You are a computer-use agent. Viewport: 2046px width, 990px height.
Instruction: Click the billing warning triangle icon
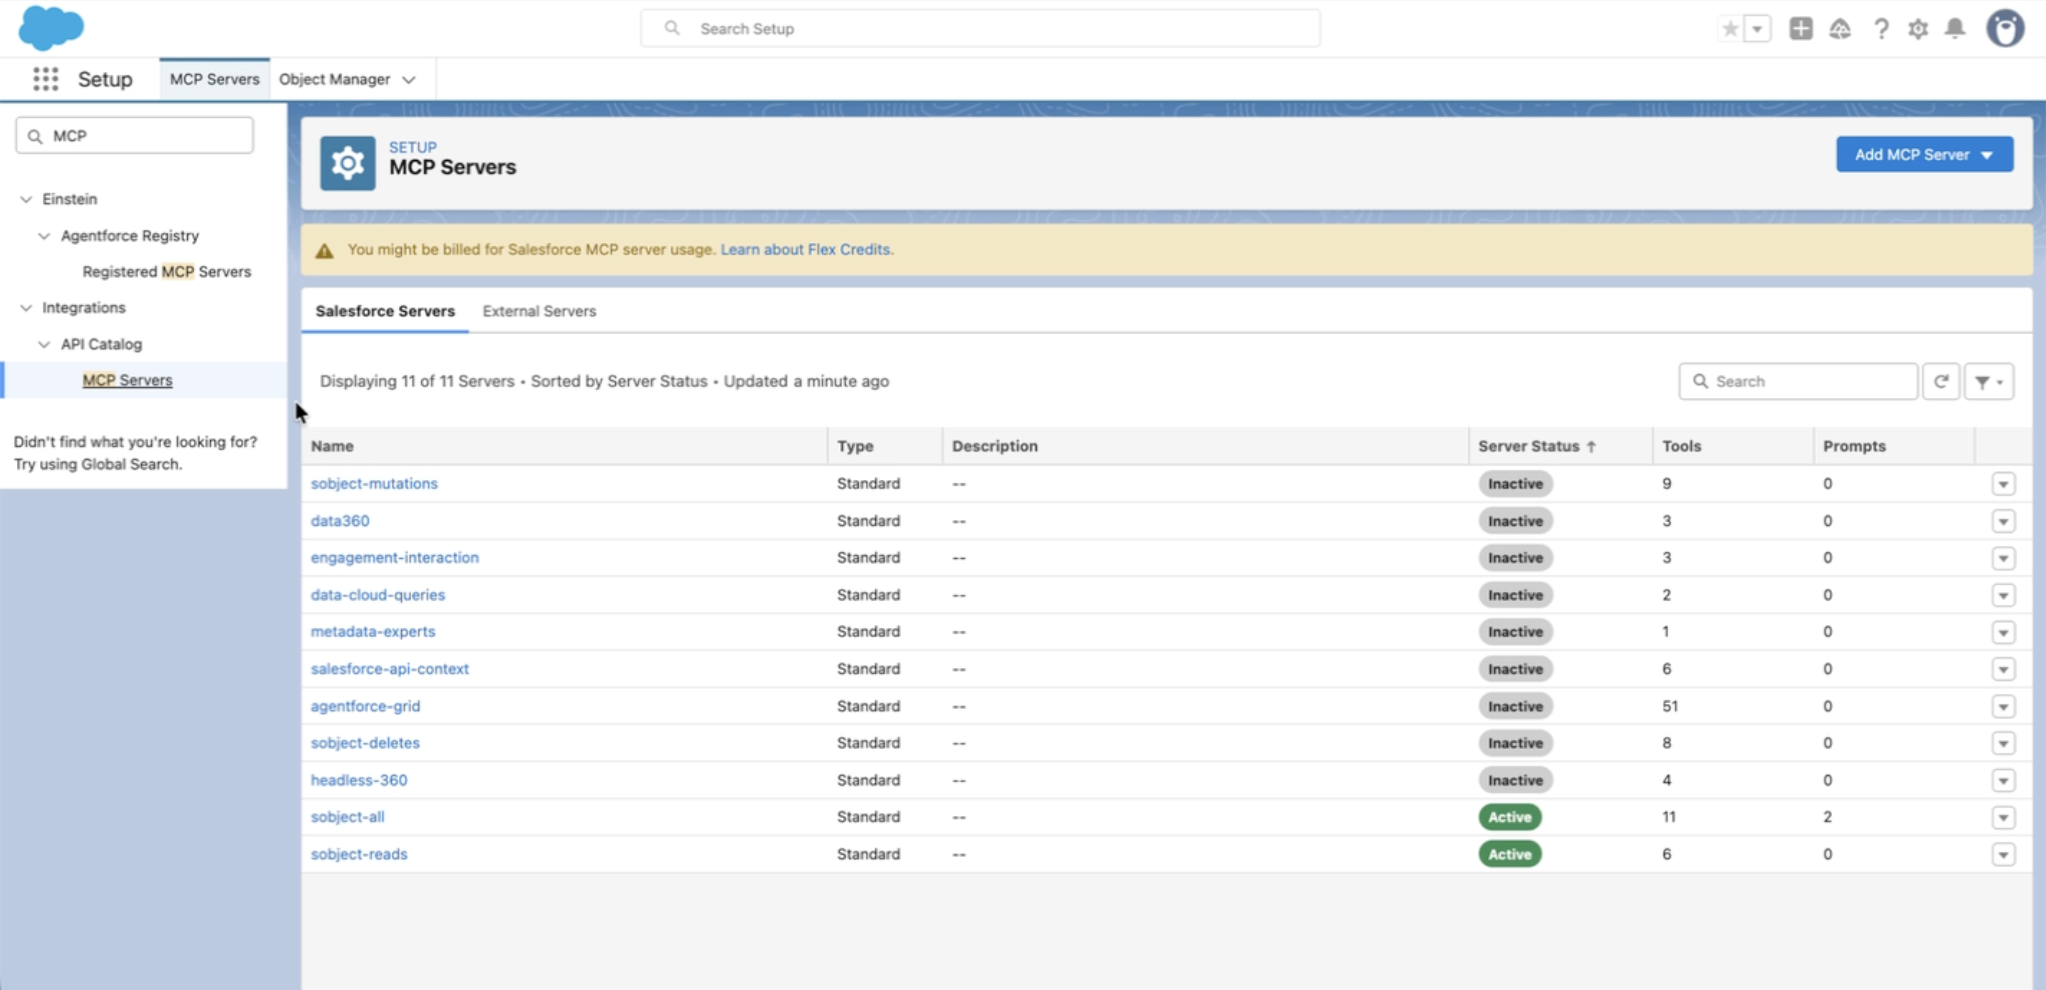pyautogui.click(x=324, y=250)
